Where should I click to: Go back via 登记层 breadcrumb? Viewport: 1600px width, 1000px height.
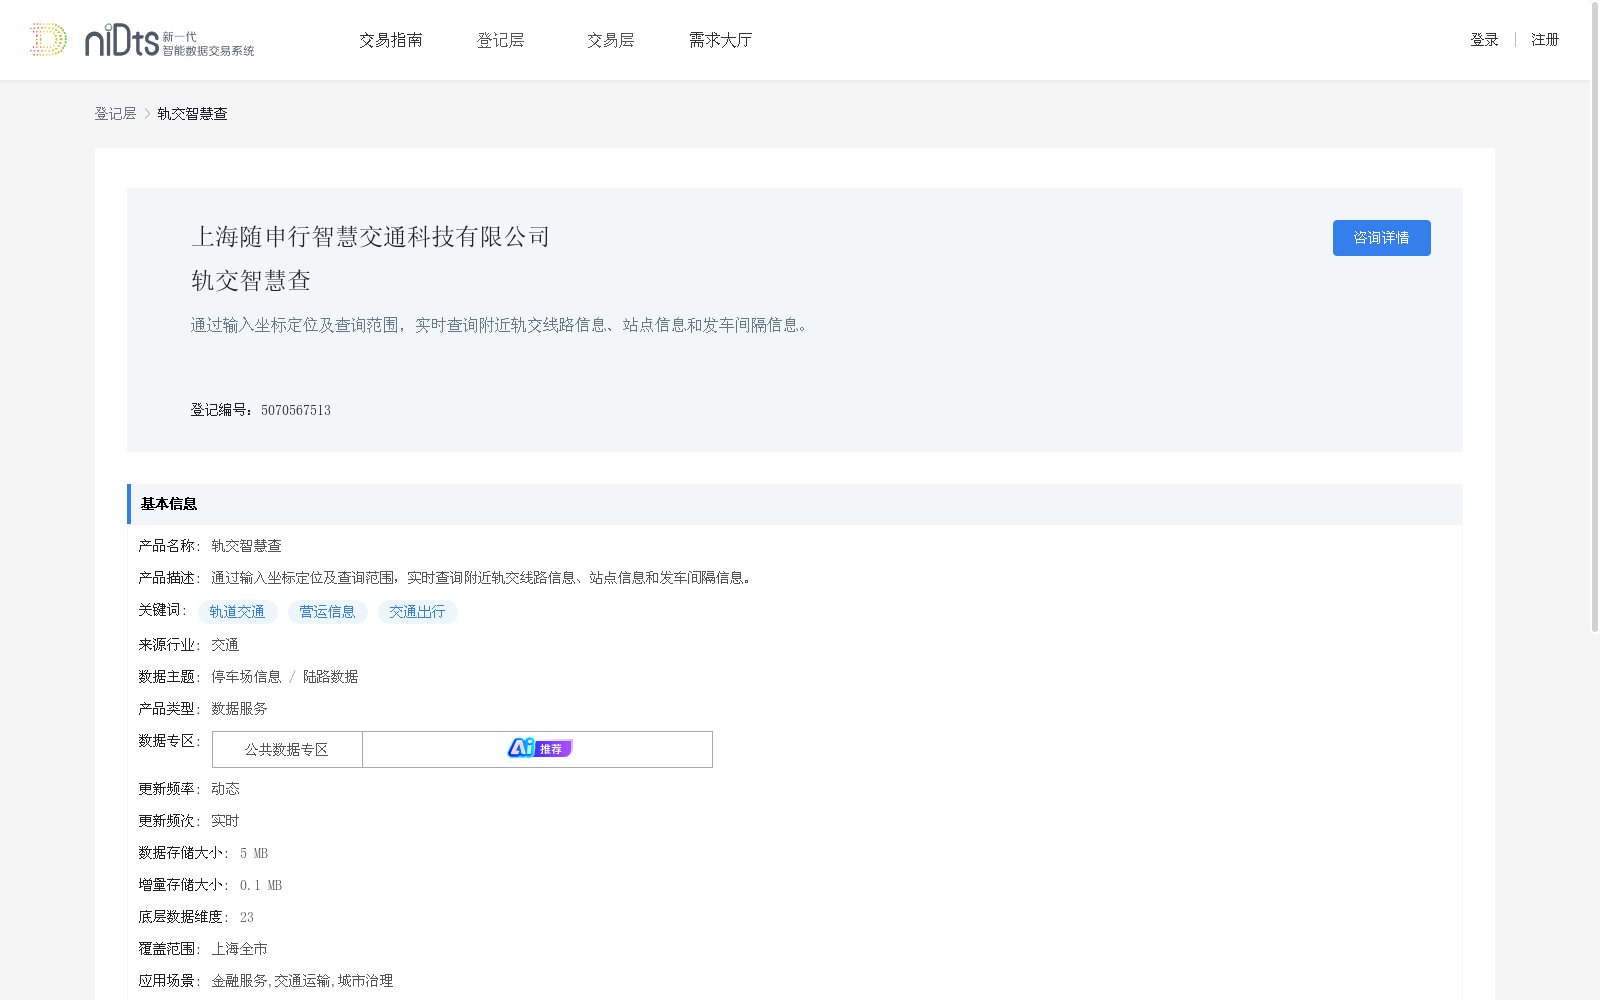(x=115, y=114)
